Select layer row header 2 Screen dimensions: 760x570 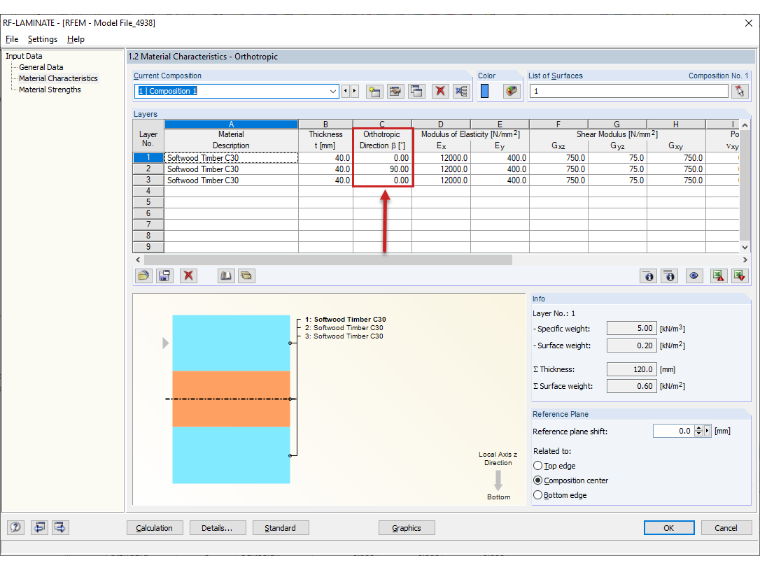[x=148, y=169]
